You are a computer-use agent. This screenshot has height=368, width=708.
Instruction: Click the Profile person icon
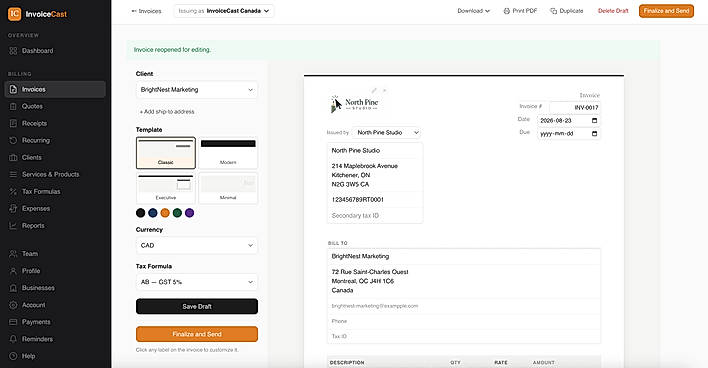click(13, 271)
